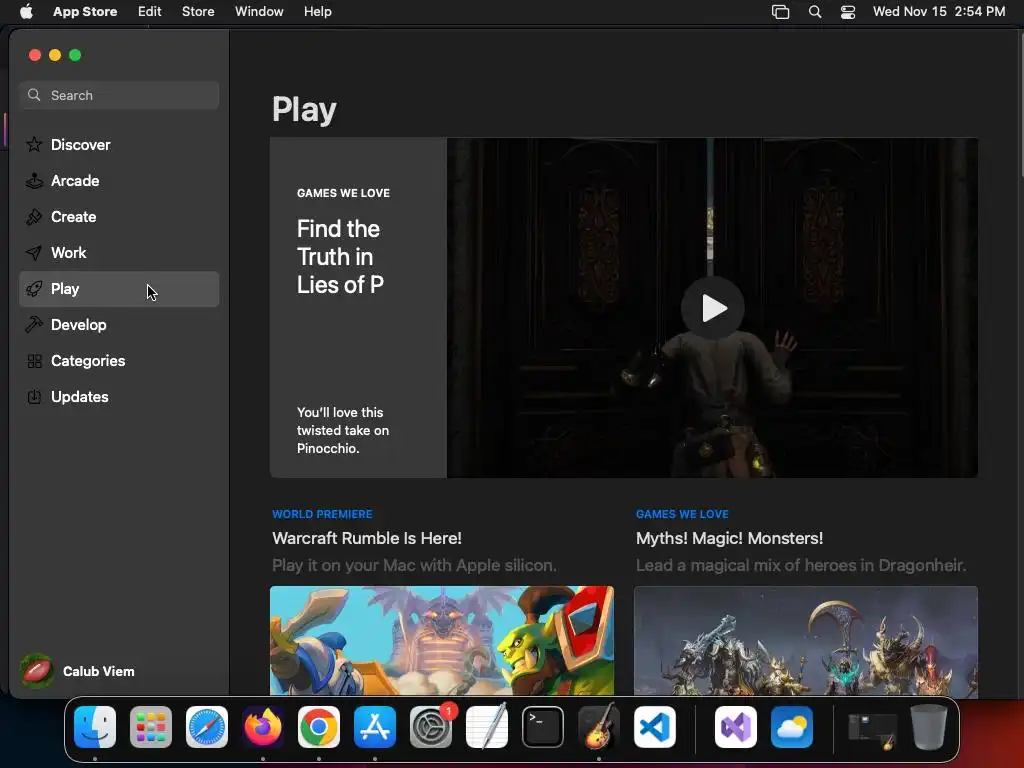
Task: Click the Dragonheir artwork thumbnail
Action: point(806,641)
